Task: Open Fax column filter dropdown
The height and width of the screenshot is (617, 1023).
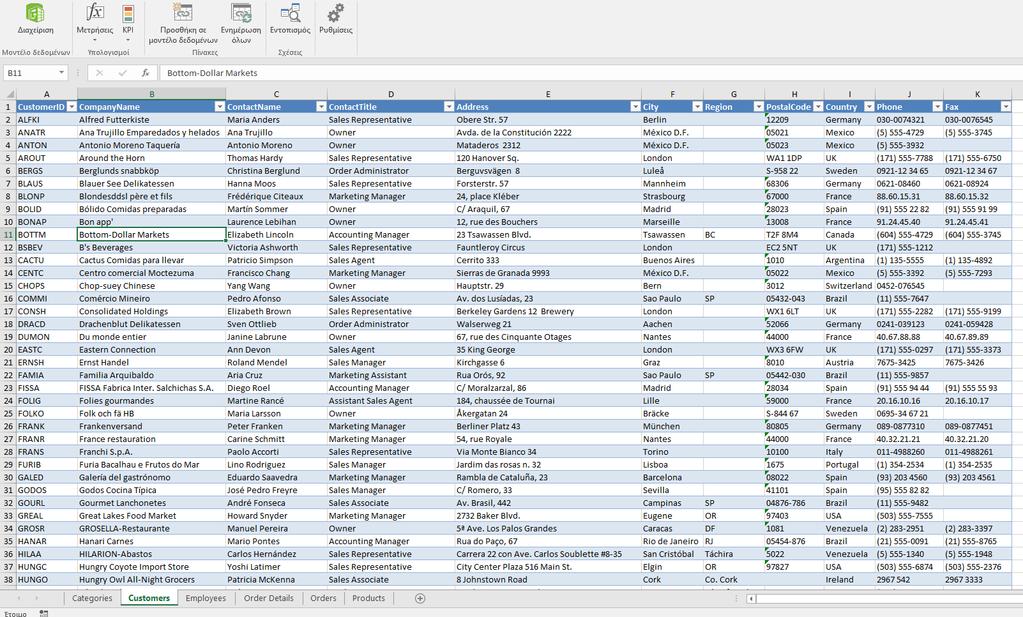Action: pos(1005,107)
